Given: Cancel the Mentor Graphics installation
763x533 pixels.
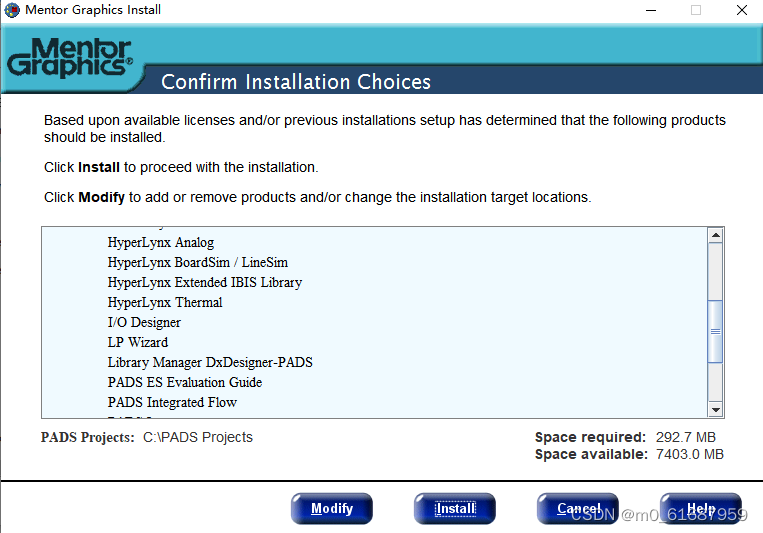Looking at the screenshot, I should point(578,508).
